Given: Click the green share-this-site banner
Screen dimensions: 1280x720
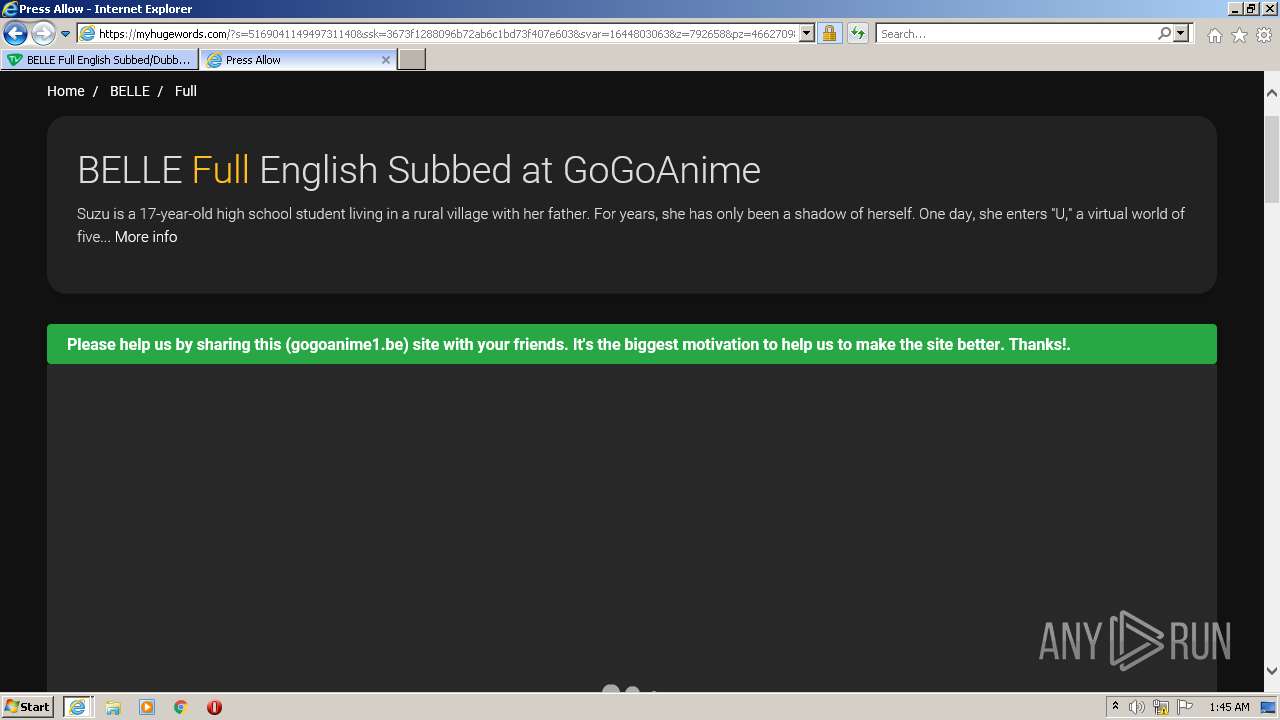Looking at the screenshot, I should (632, 344).
